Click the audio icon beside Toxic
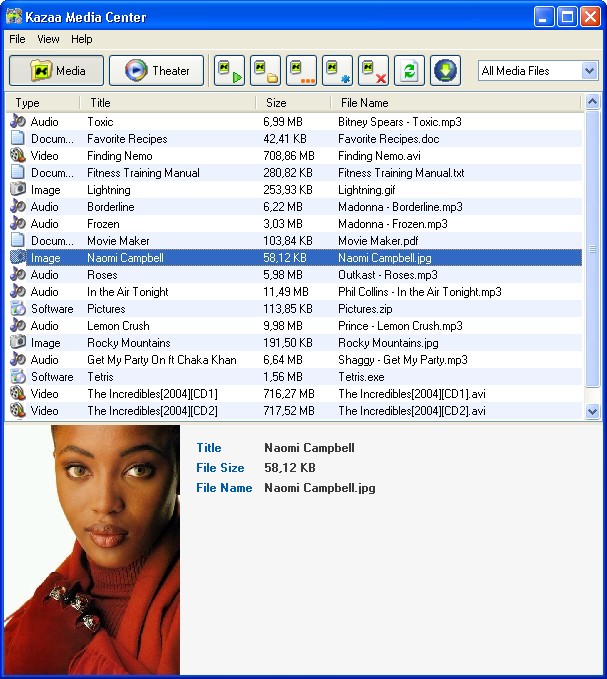The height and width of the screenshot is (679, 607). pyautogui.click(x=18, y=121)
